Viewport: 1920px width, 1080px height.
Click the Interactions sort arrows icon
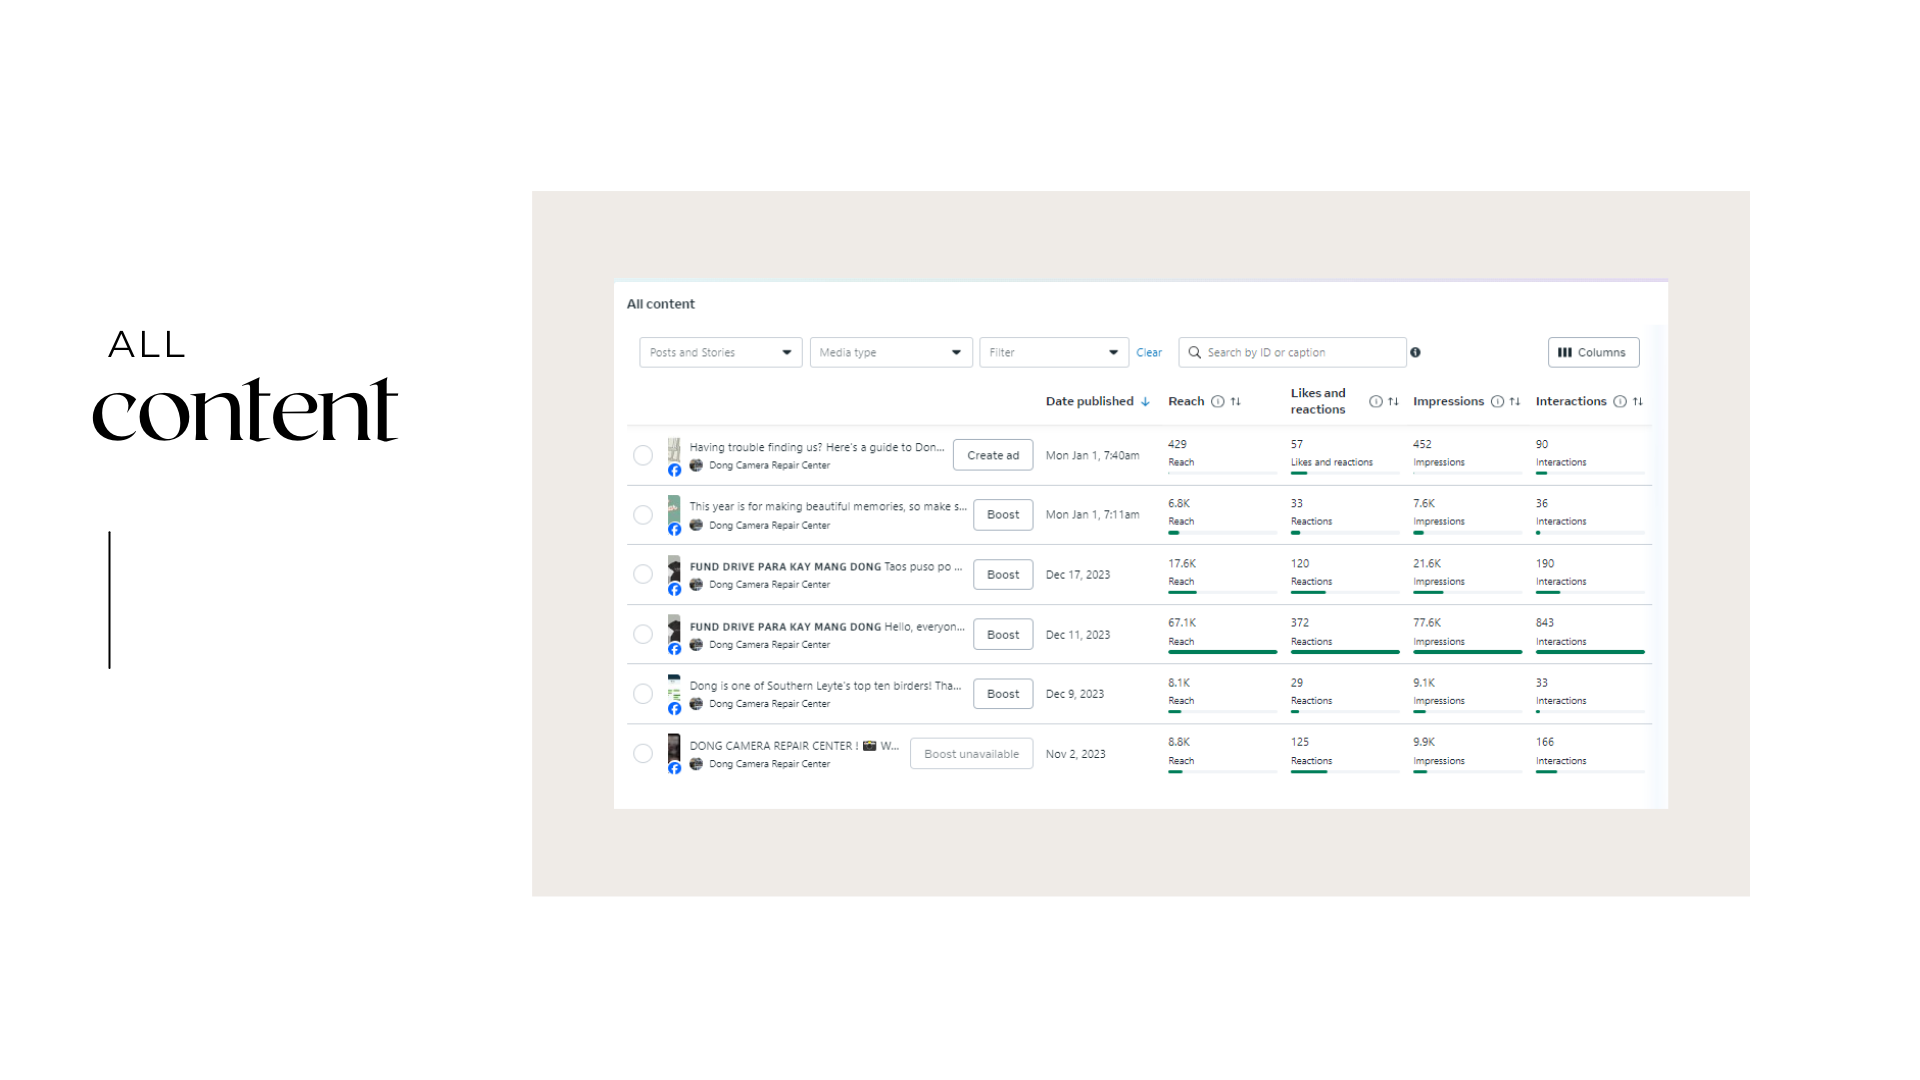tap(1638, 402)
